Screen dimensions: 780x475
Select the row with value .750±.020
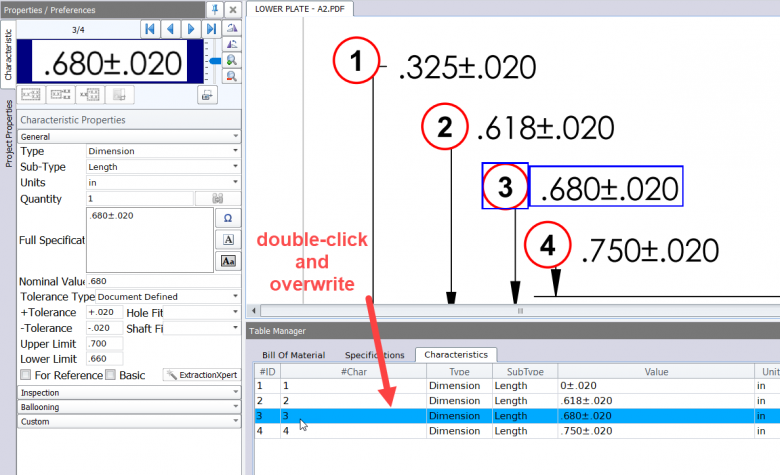click(x=517, y=431)
